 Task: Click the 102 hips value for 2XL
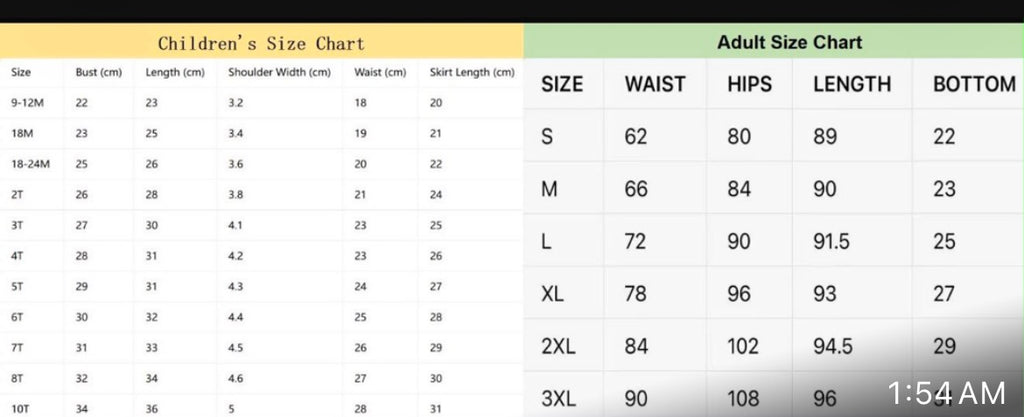click(x=743, y=347)
